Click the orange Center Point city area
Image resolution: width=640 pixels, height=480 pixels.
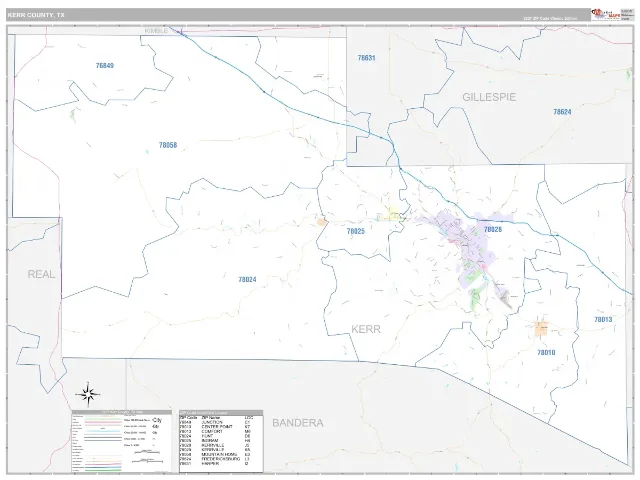(x=541, y=329)
